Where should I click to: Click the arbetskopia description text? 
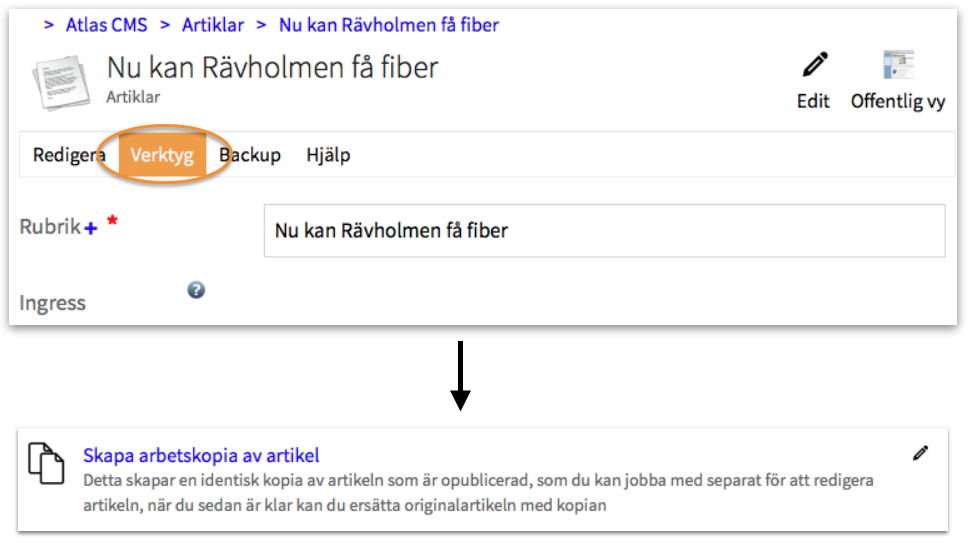pyautogui.click(x=478, y=492)
